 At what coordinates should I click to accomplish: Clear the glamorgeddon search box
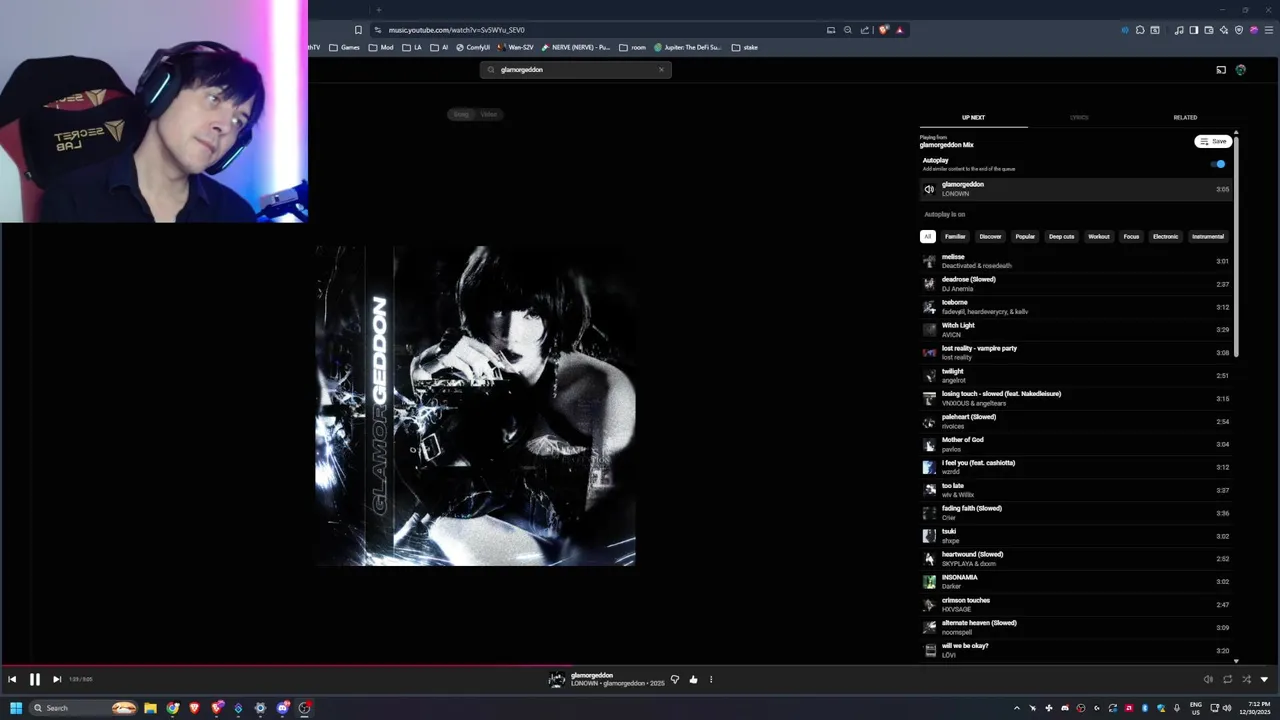click(661, 70)
